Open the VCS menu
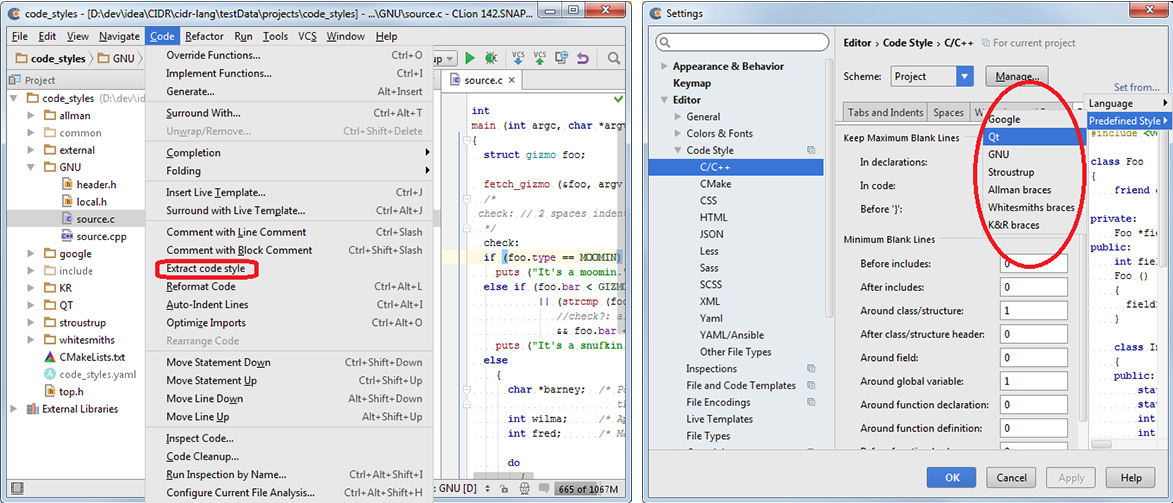This screenshot has height=503, width=1173. click(x=307, y=36)
